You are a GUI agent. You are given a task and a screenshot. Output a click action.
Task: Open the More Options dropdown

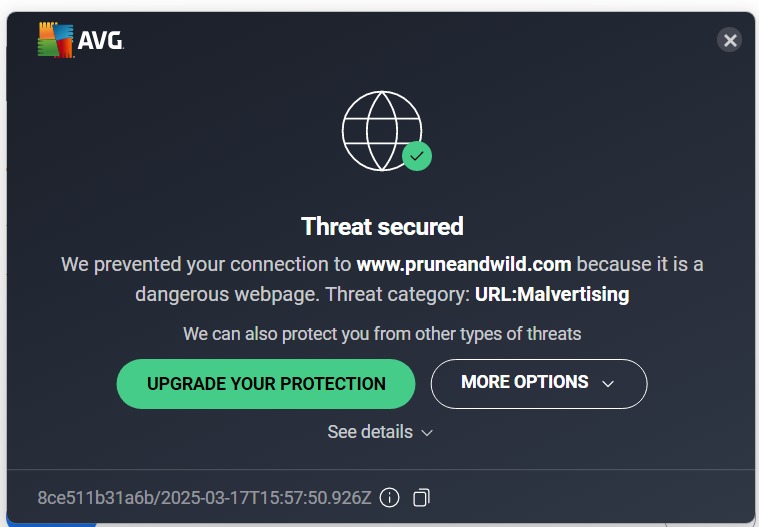[x=538, y=383]
